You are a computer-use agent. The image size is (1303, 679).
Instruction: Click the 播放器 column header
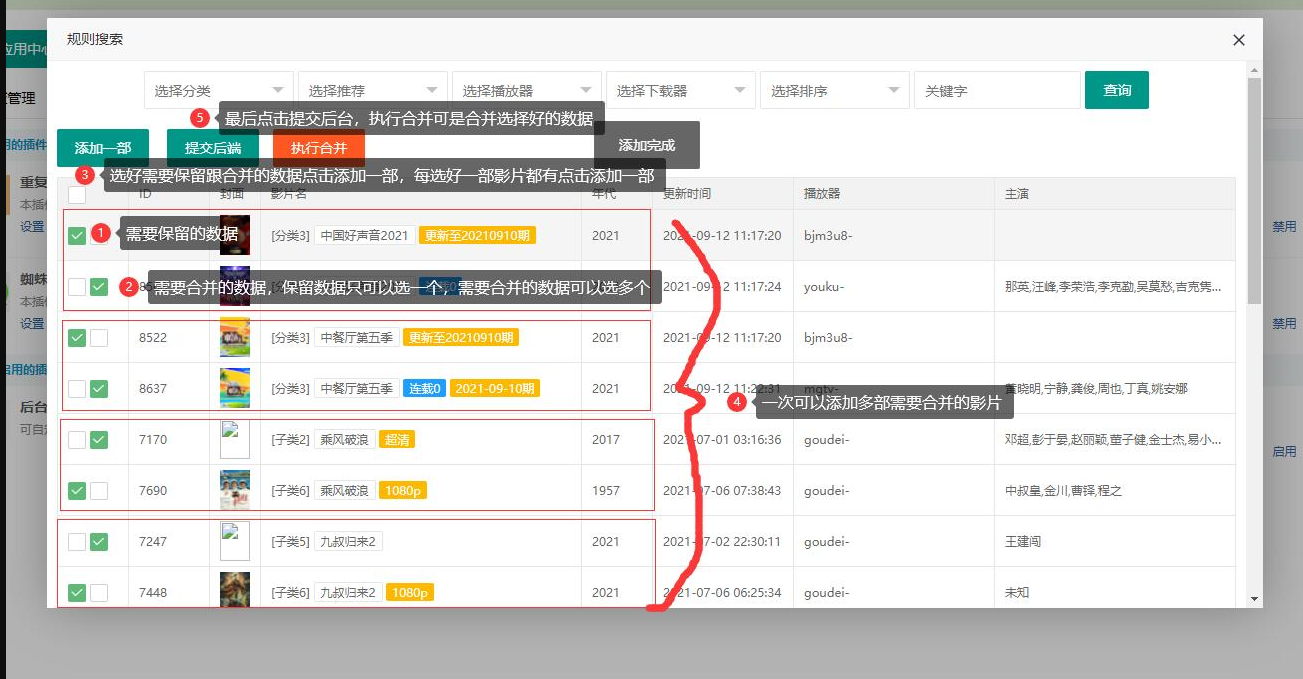[x=822, y=194]
